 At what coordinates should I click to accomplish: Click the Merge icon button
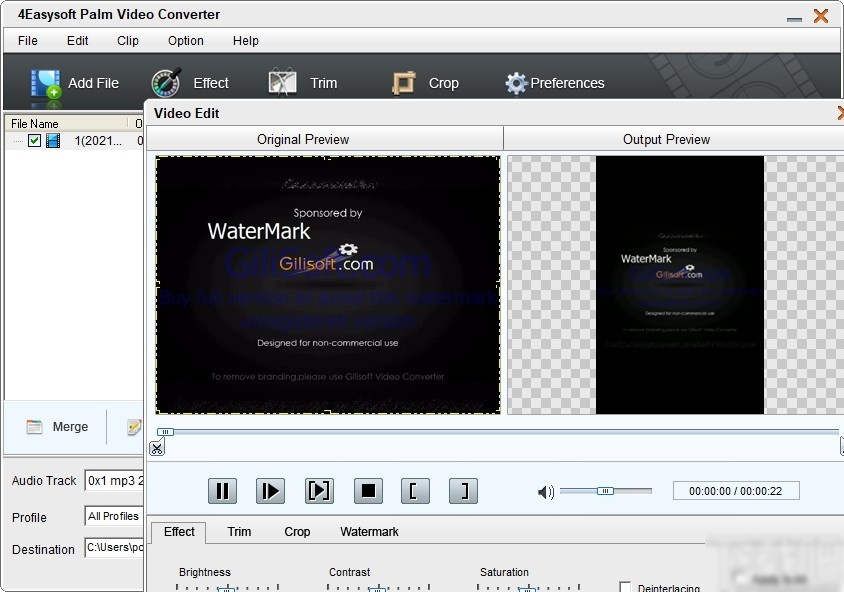34,427
